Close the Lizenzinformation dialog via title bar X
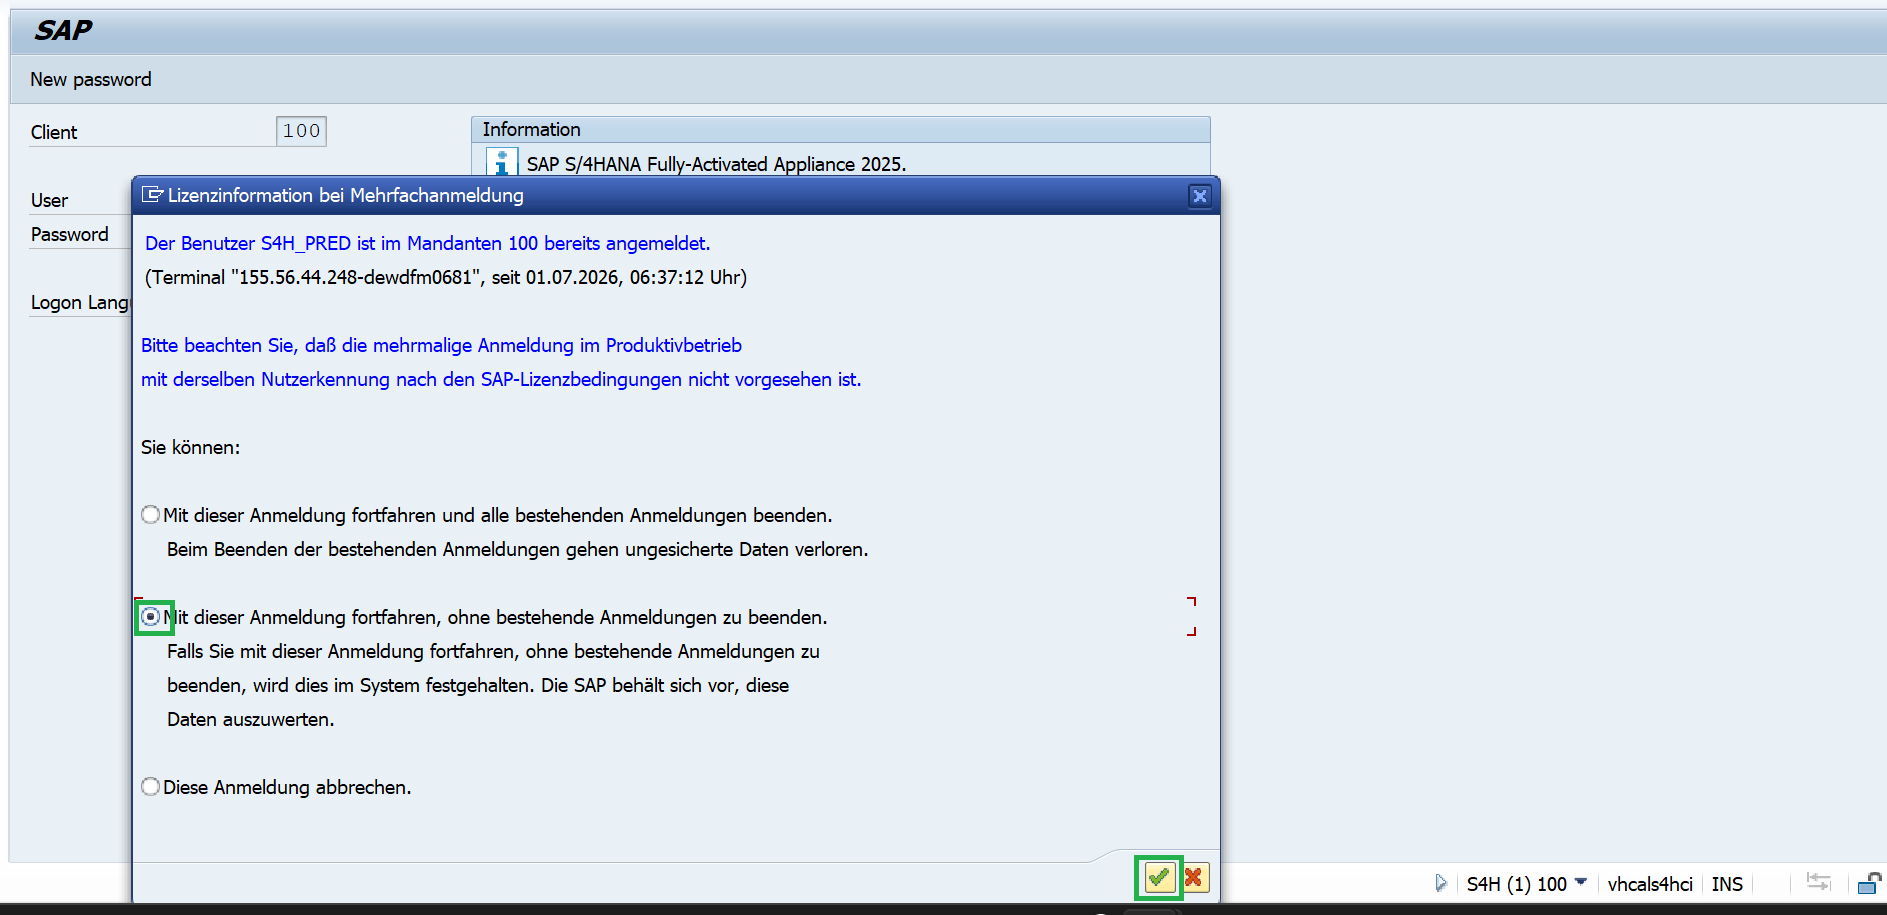This screenshot has width=1887, height=915. [1200, 196]
